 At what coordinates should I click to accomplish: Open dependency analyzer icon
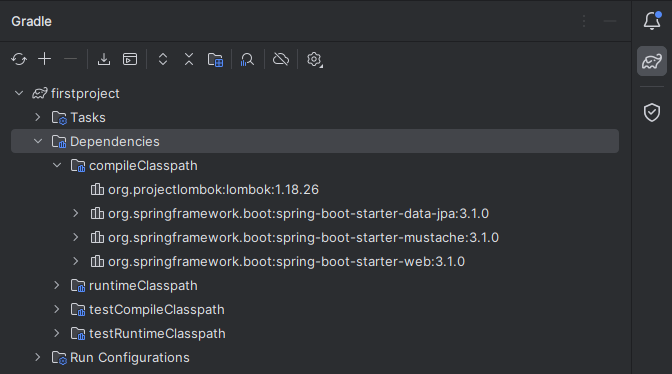point(247,59)
